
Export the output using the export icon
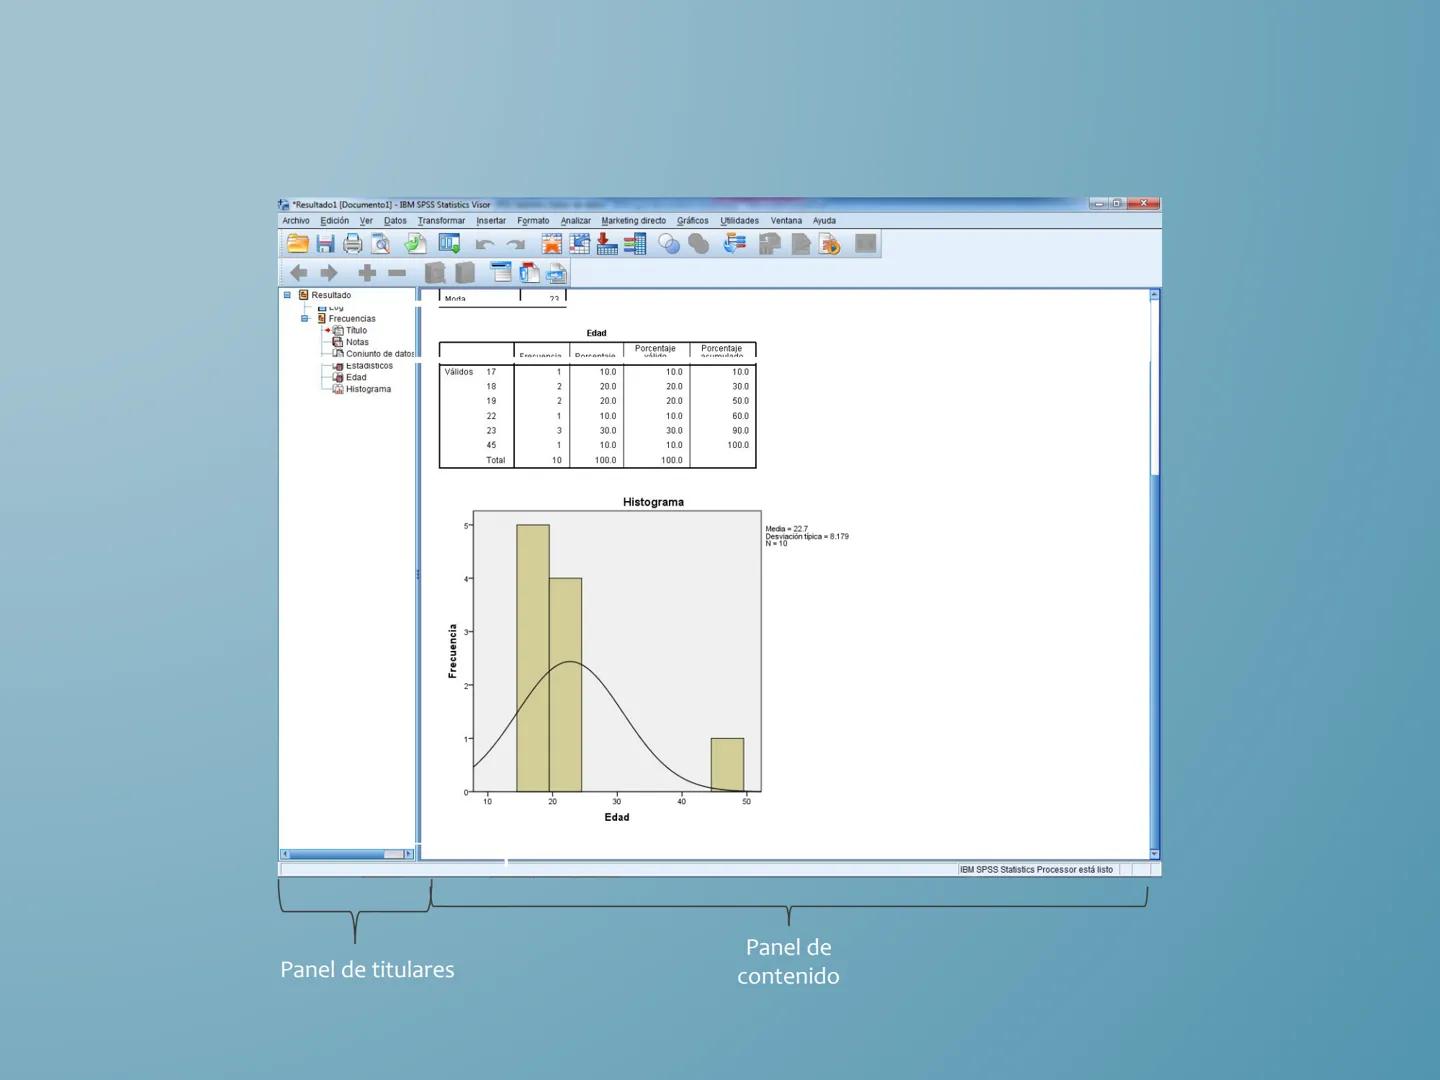(416, 243)
